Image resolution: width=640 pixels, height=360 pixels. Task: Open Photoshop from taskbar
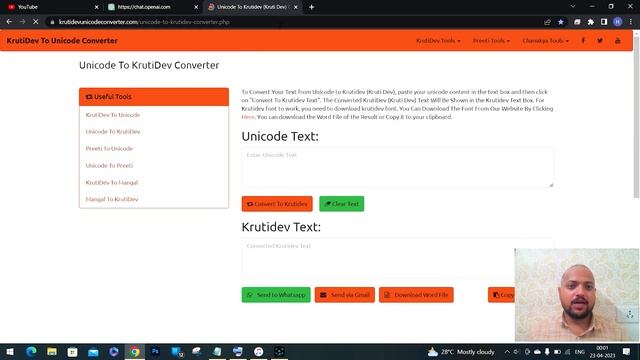(155, 351)
